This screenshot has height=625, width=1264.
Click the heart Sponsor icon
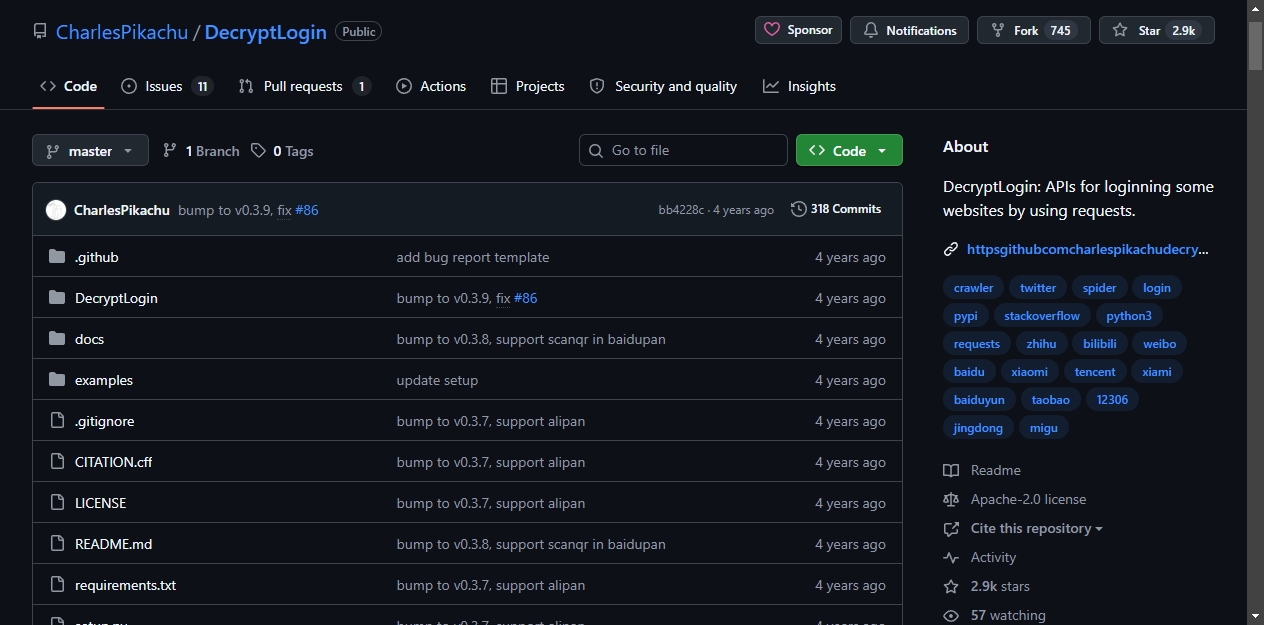point(772,30)
